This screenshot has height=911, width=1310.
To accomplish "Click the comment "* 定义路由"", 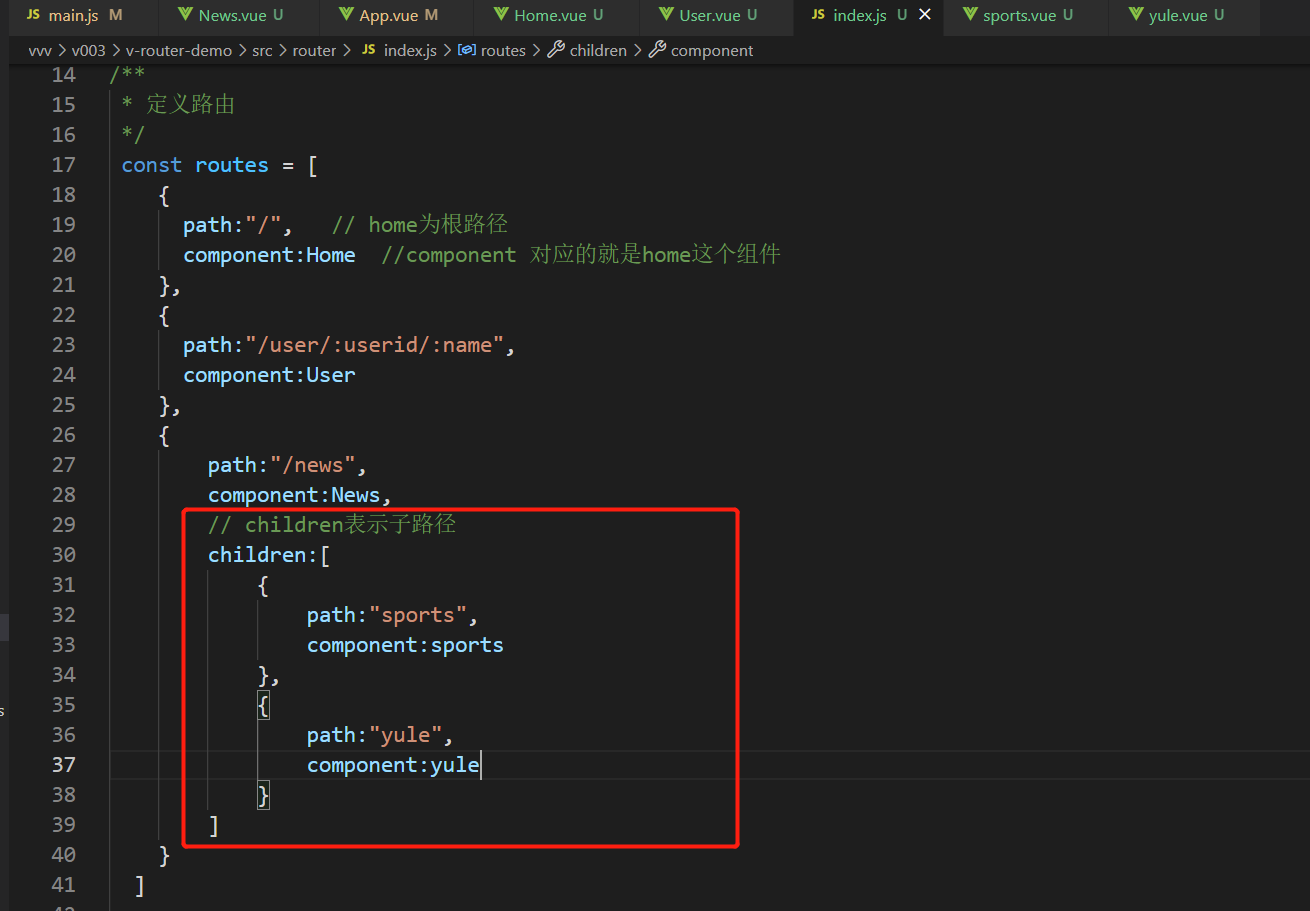I will point(178,104).
